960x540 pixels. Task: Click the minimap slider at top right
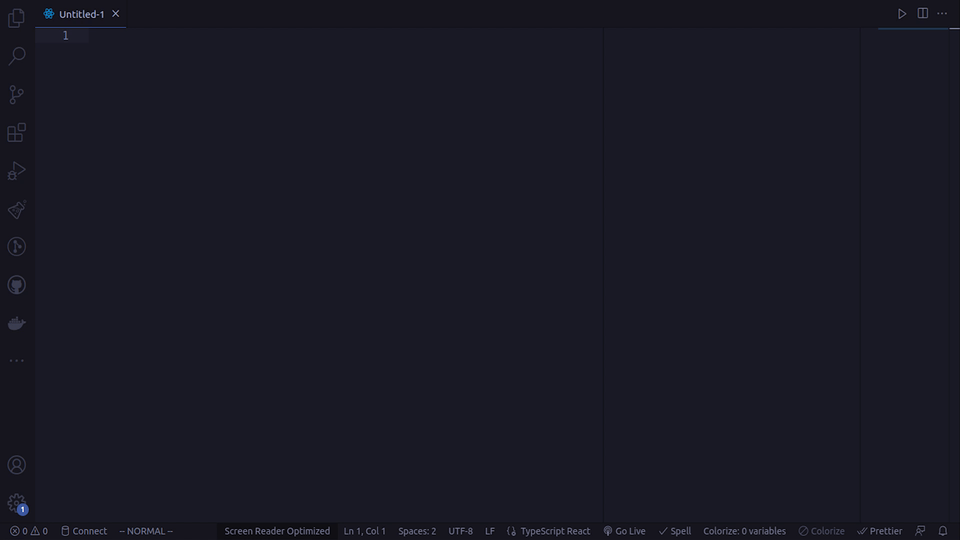(913, 29)
